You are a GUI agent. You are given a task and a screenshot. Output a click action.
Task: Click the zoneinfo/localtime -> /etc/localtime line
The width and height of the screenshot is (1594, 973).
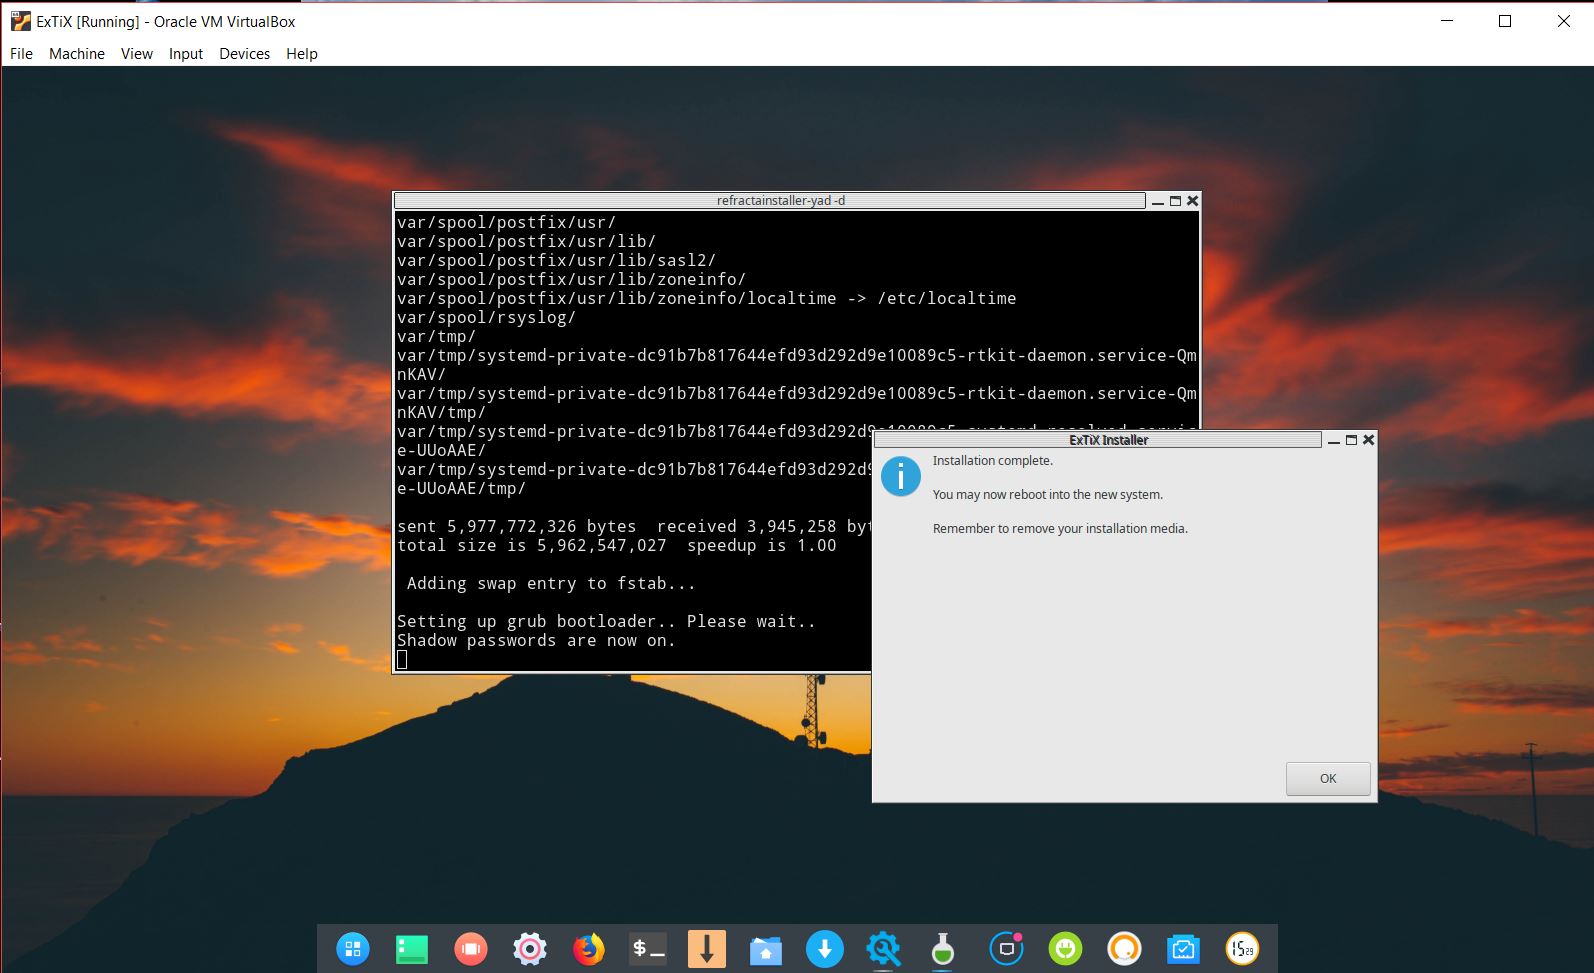tap(706, 299)
